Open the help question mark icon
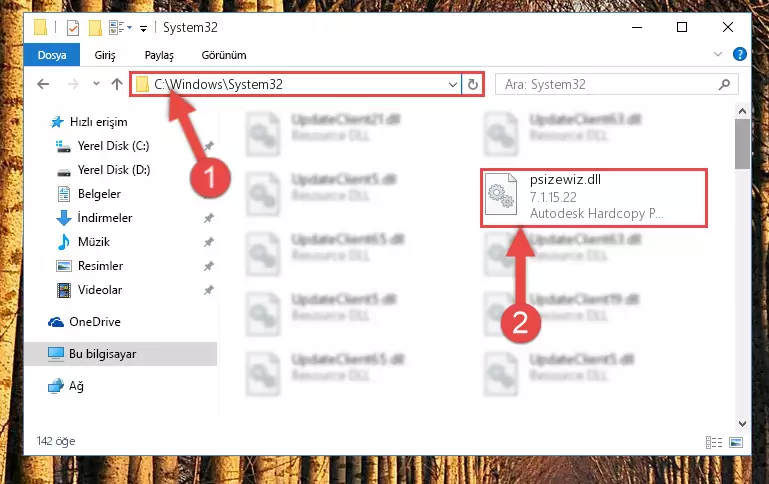Image resolution: width=769 pixels, height=484 pixels. [740, 54]
